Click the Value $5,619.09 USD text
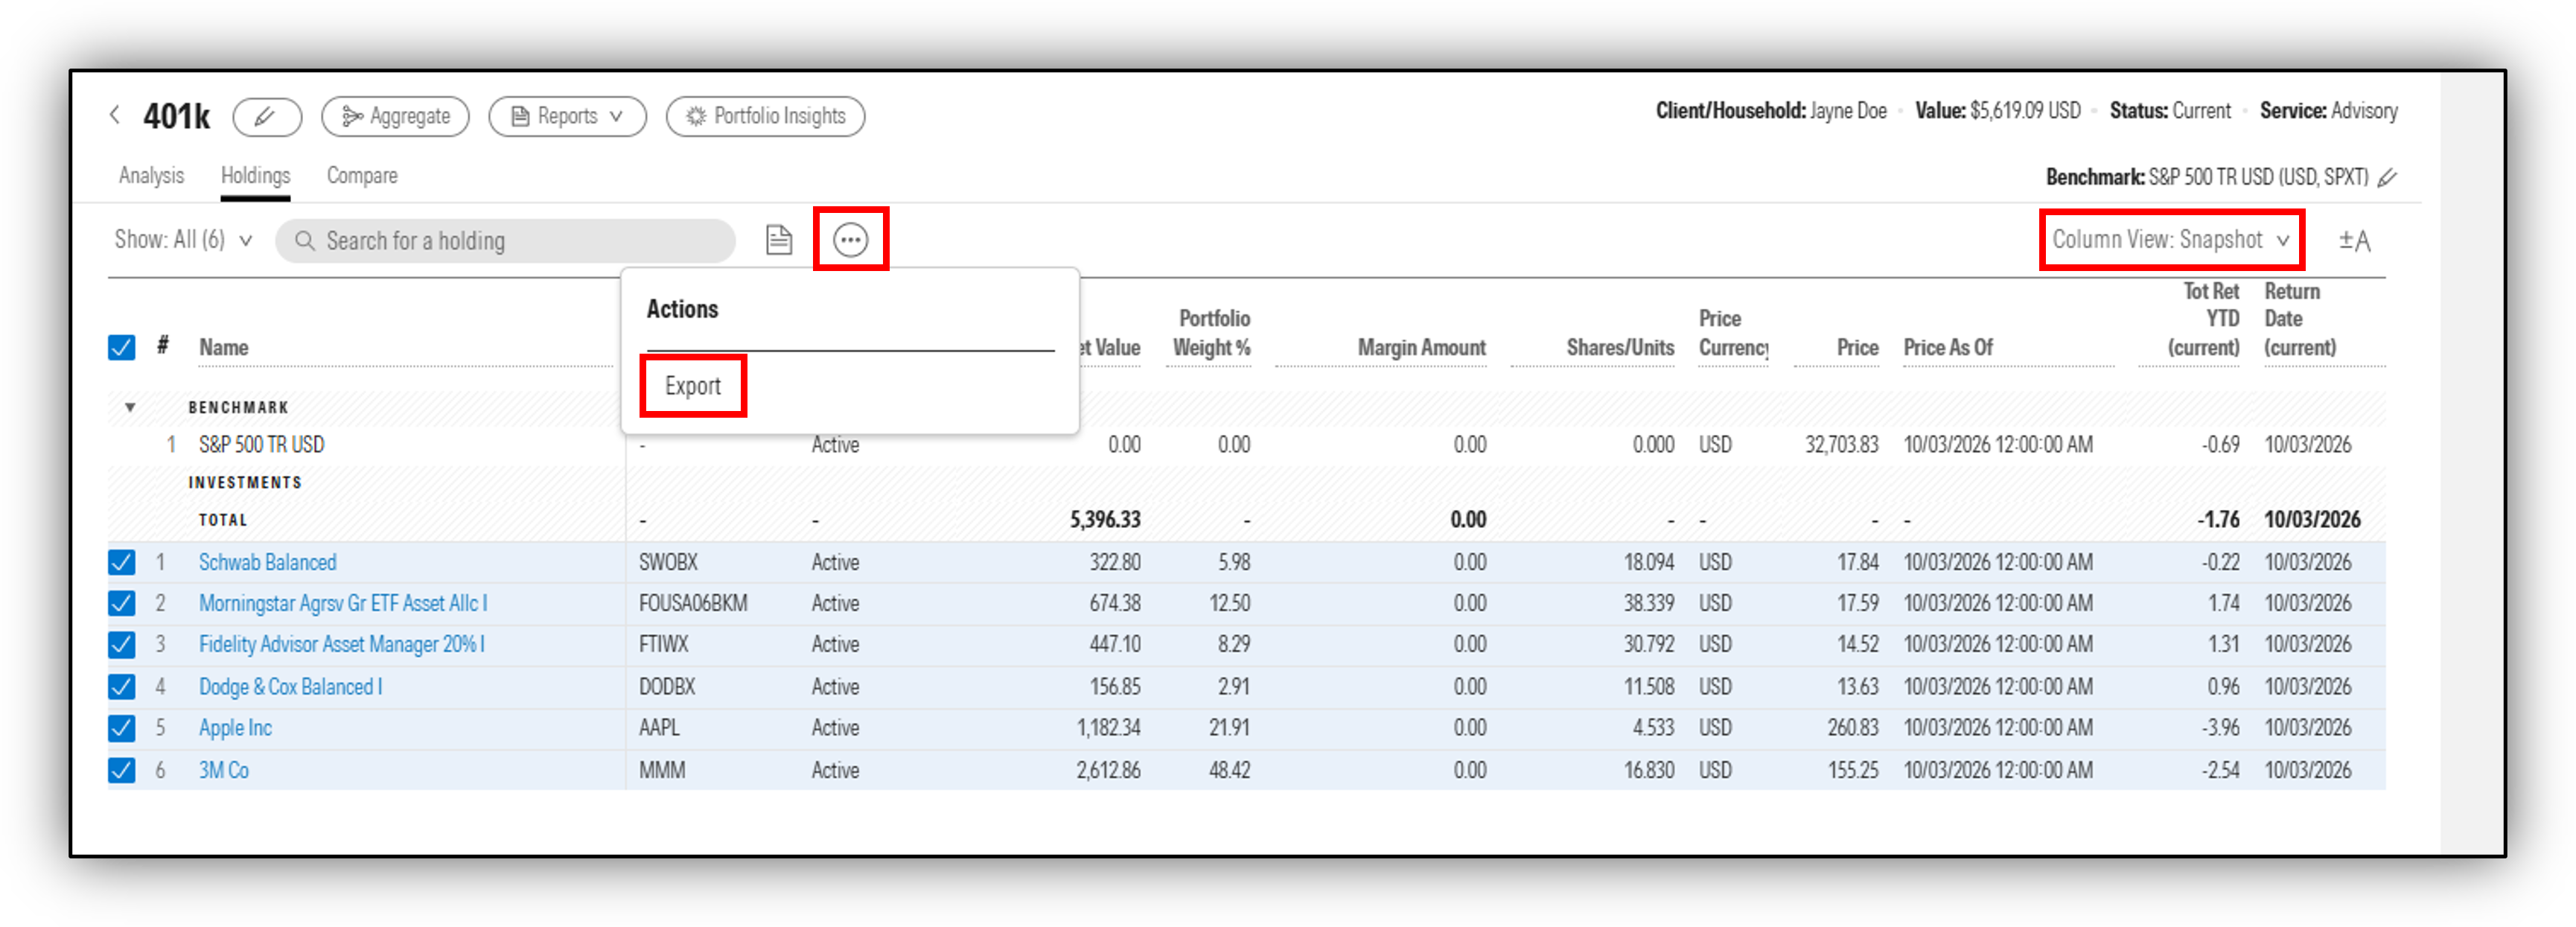The image size is (2576, 927). (x=1997, y=111)
